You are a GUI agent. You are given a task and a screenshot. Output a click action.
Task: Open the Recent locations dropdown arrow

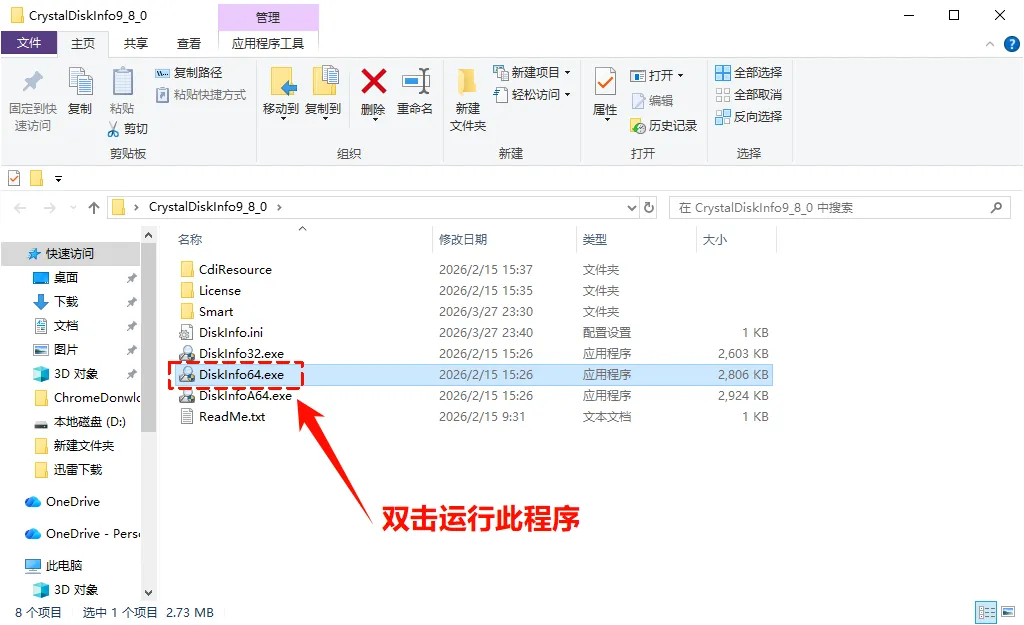click(73, 208)
